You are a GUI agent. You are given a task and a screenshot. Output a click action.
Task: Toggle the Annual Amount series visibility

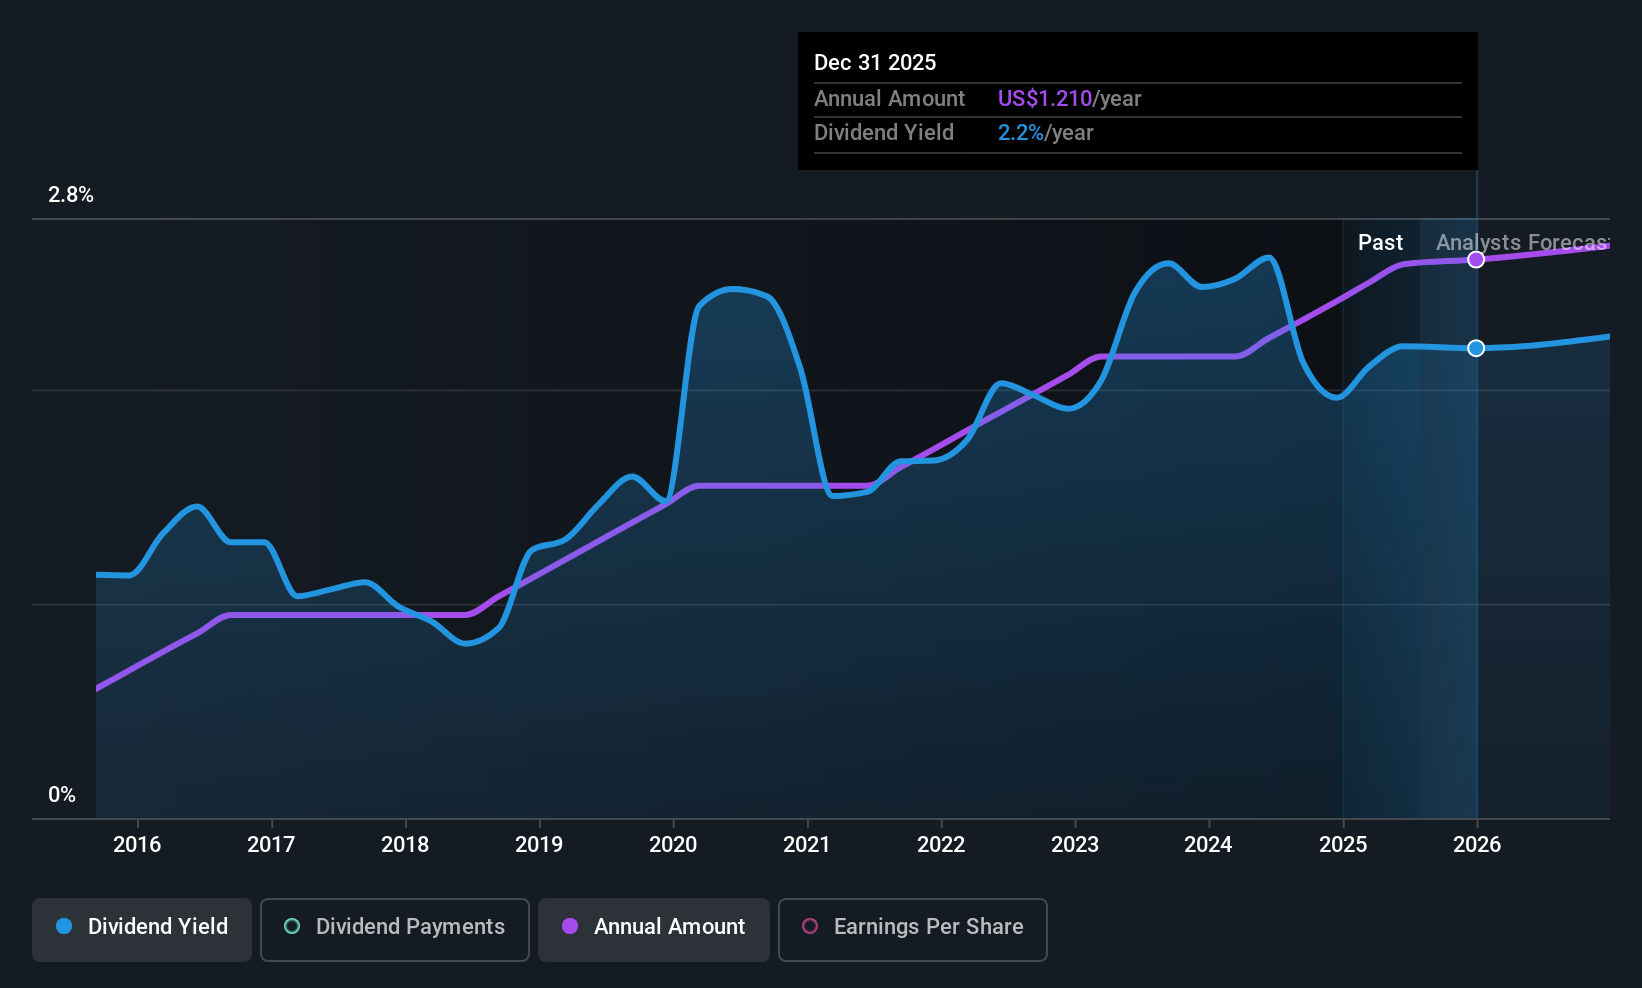(x=653, y=929)
